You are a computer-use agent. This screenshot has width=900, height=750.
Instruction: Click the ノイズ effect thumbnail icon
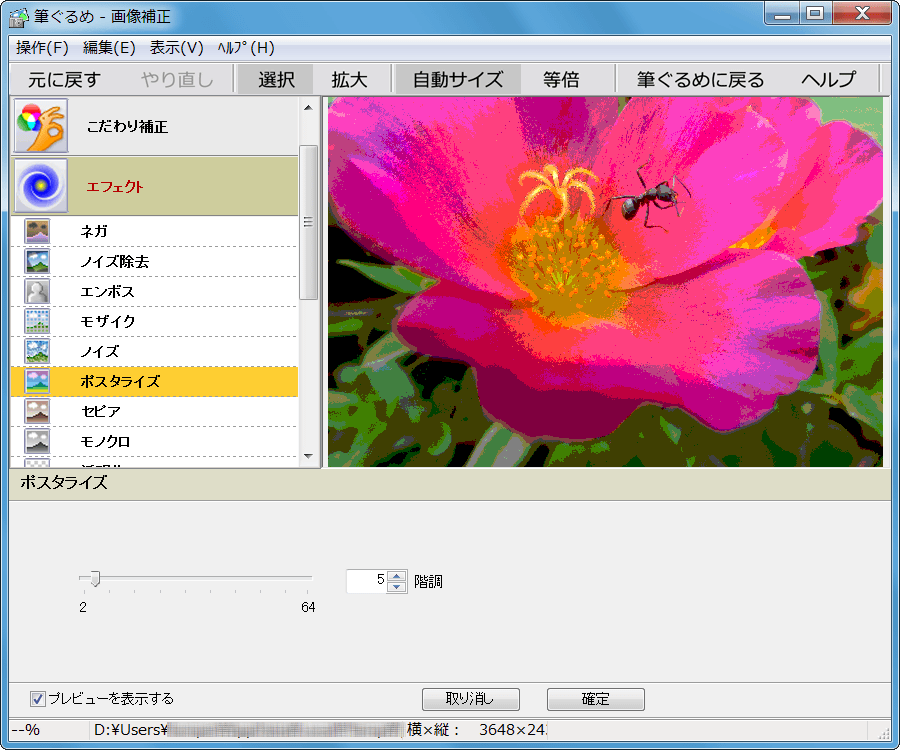tap(37, 351)
